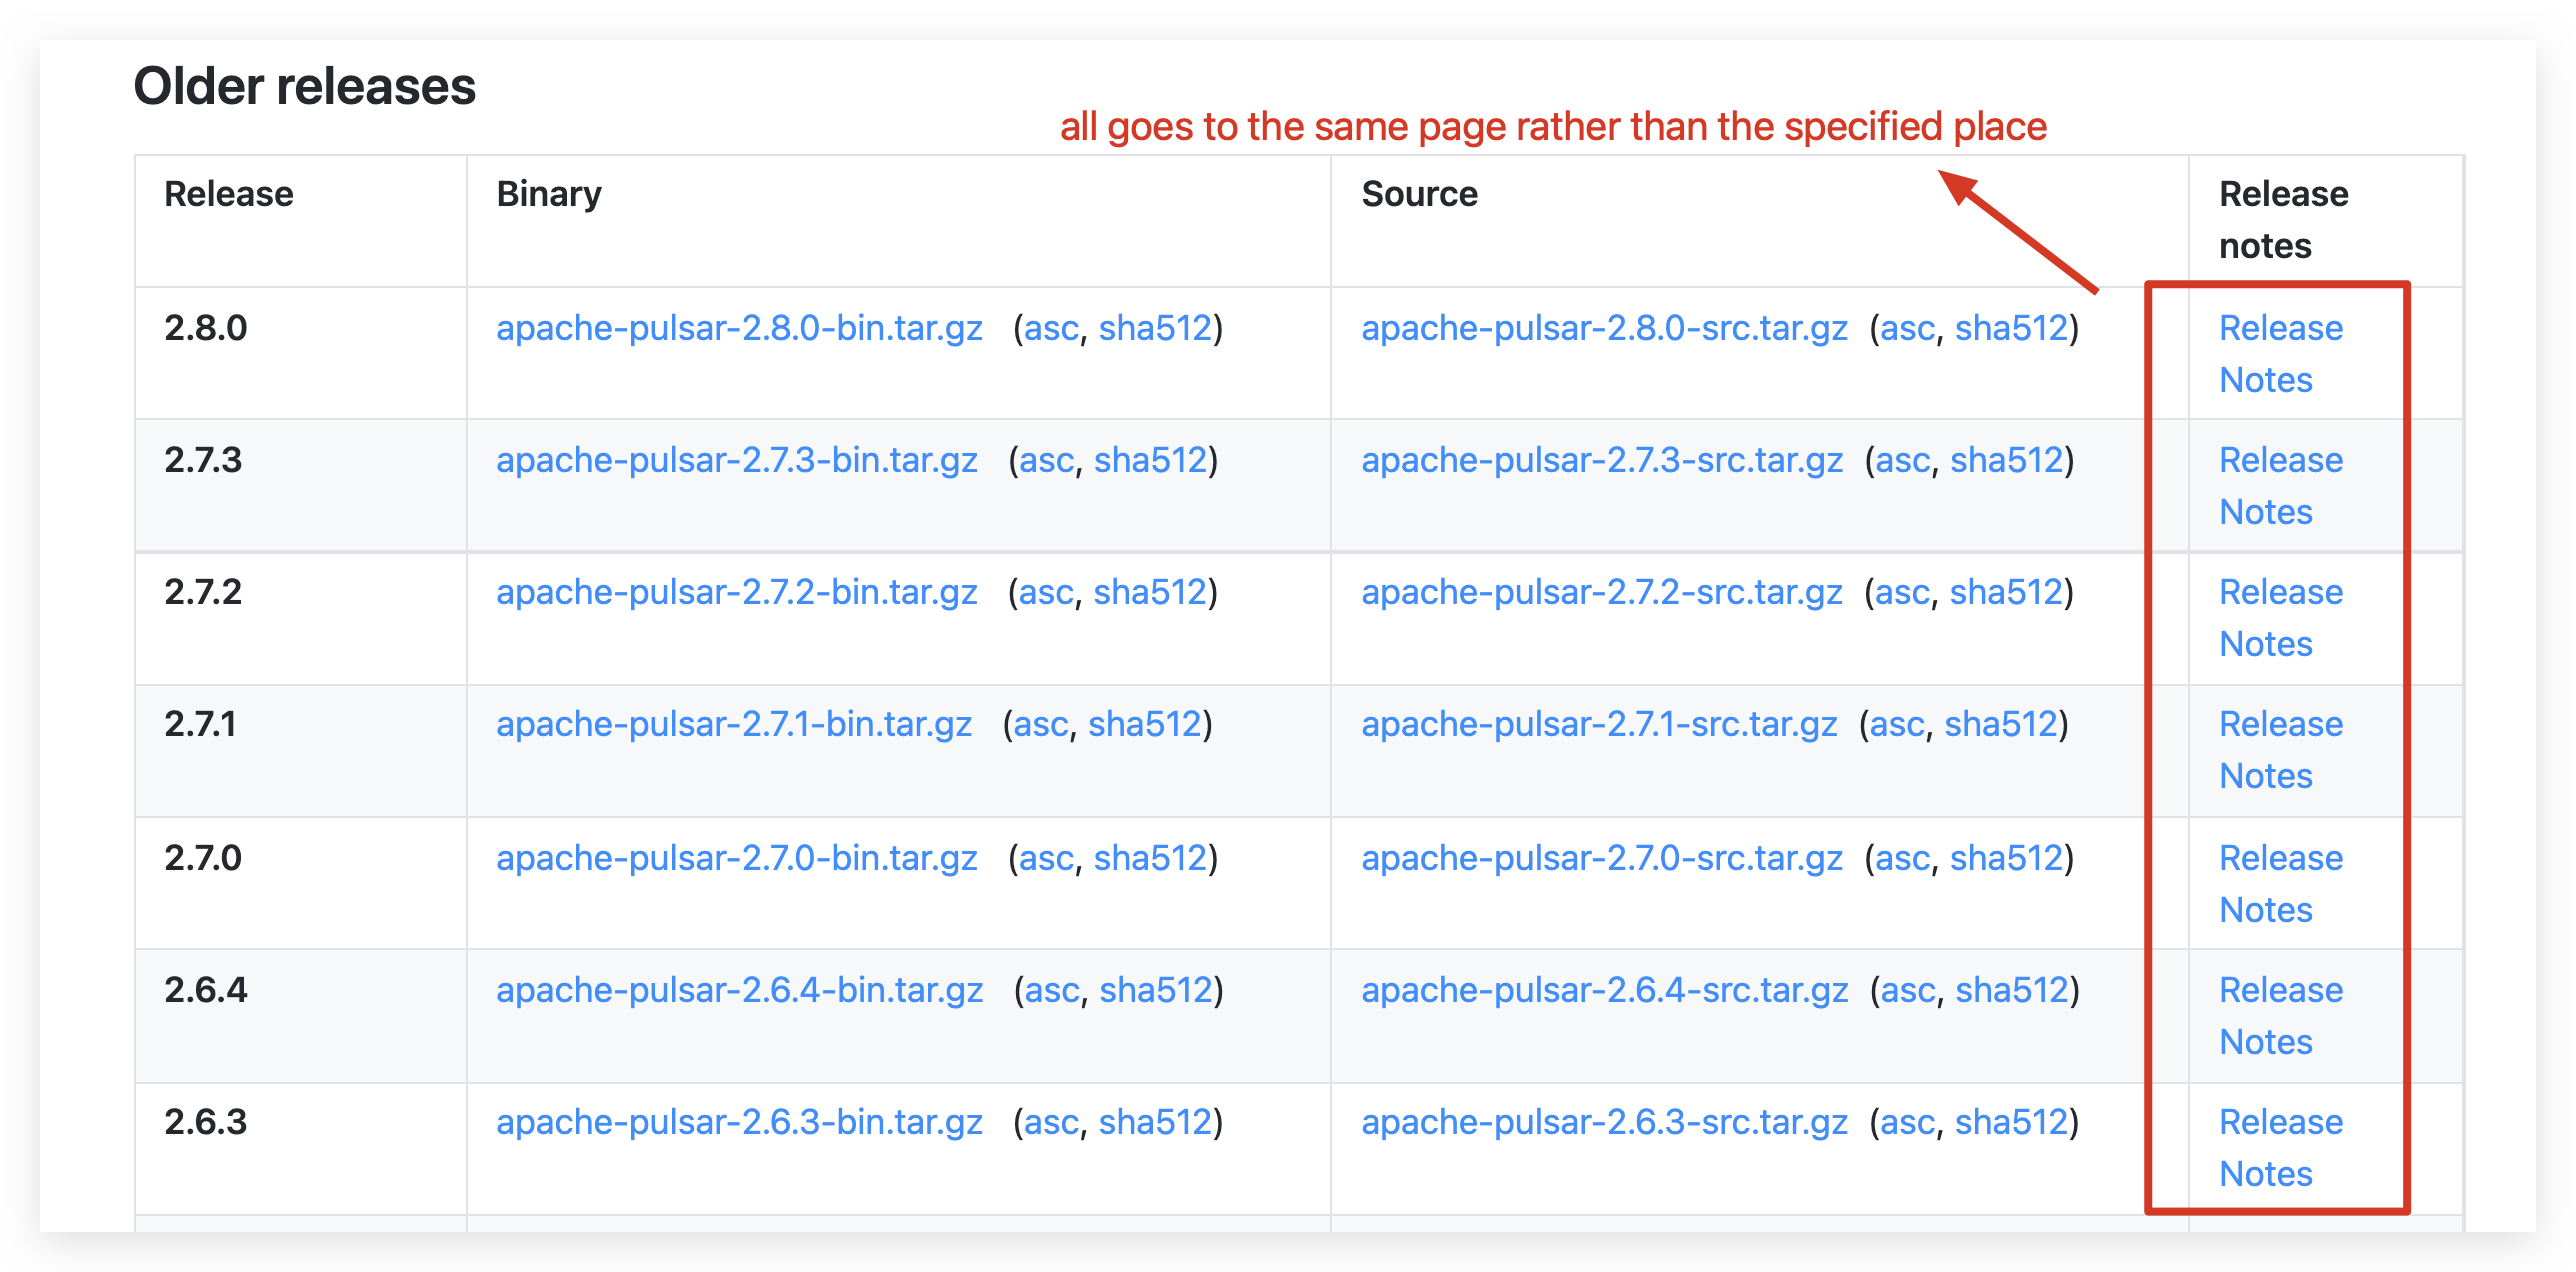Viewport: 2576px width, 1272px height.
Task: Open Release Notes for version 2.7.2
Action: pyautogui.click(x=2280, y=617)
